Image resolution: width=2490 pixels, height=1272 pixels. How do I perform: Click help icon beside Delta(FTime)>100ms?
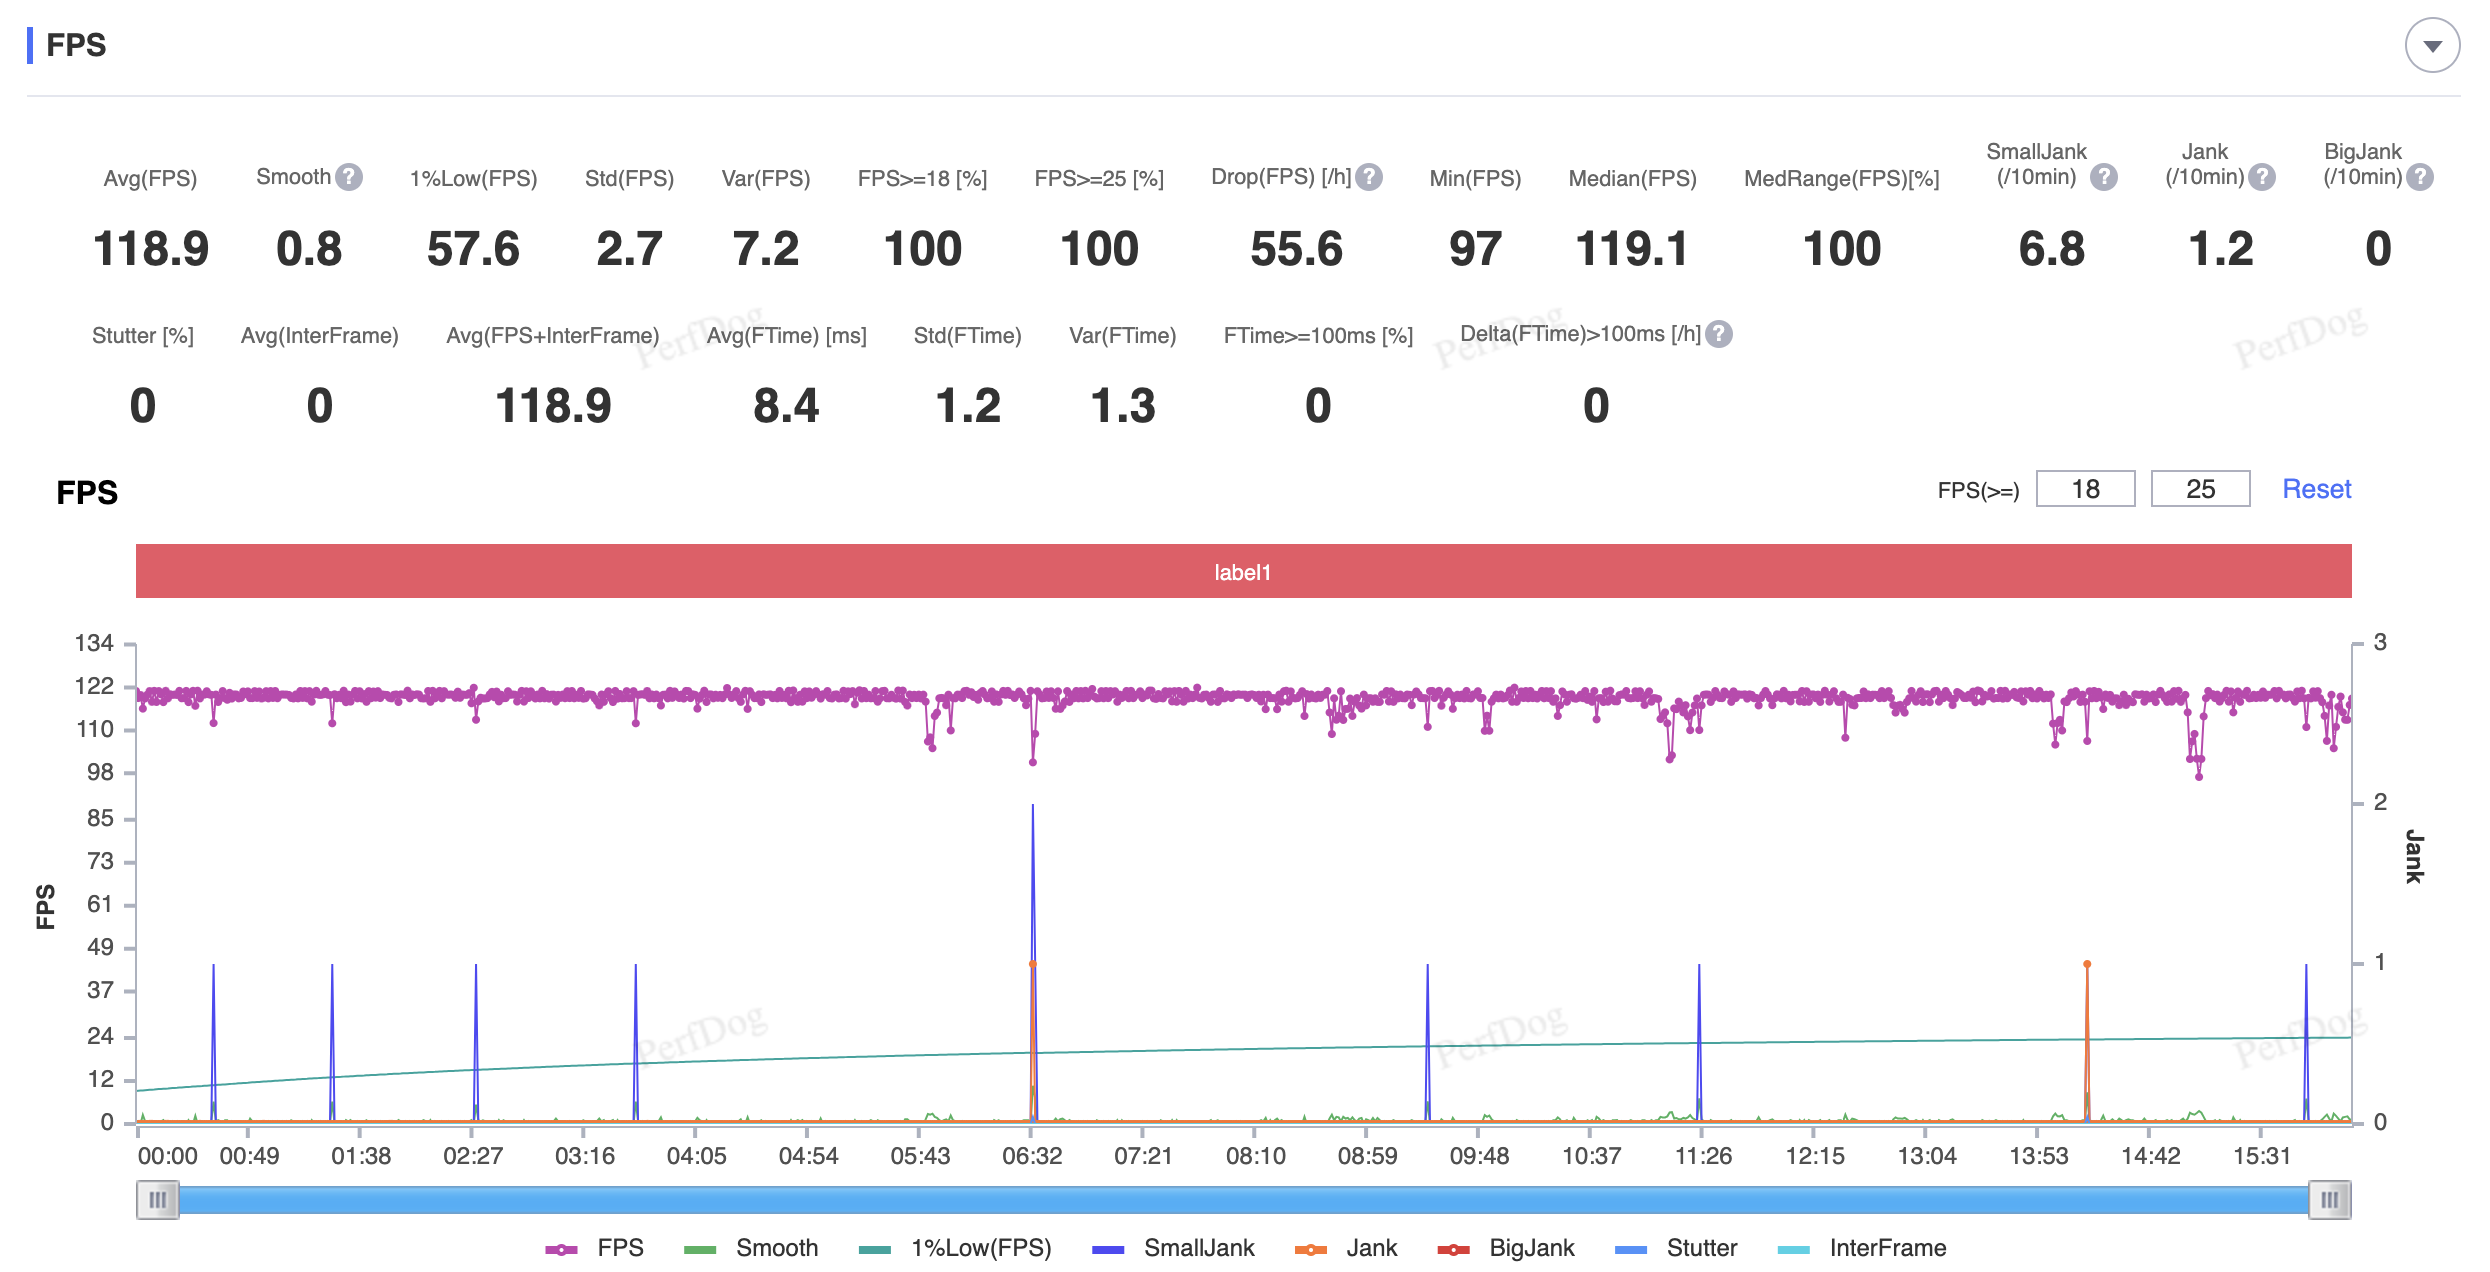pyautogui.click(x=1719, y=334)
